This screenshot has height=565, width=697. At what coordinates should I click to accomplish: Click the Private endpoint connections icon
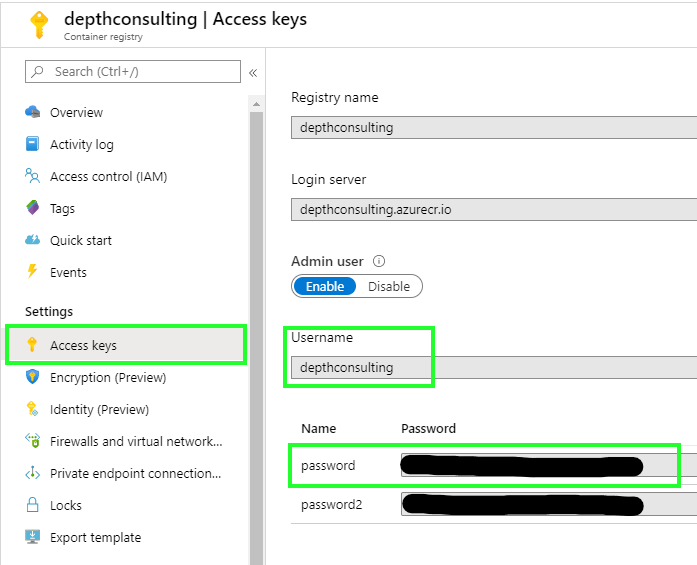32,473
